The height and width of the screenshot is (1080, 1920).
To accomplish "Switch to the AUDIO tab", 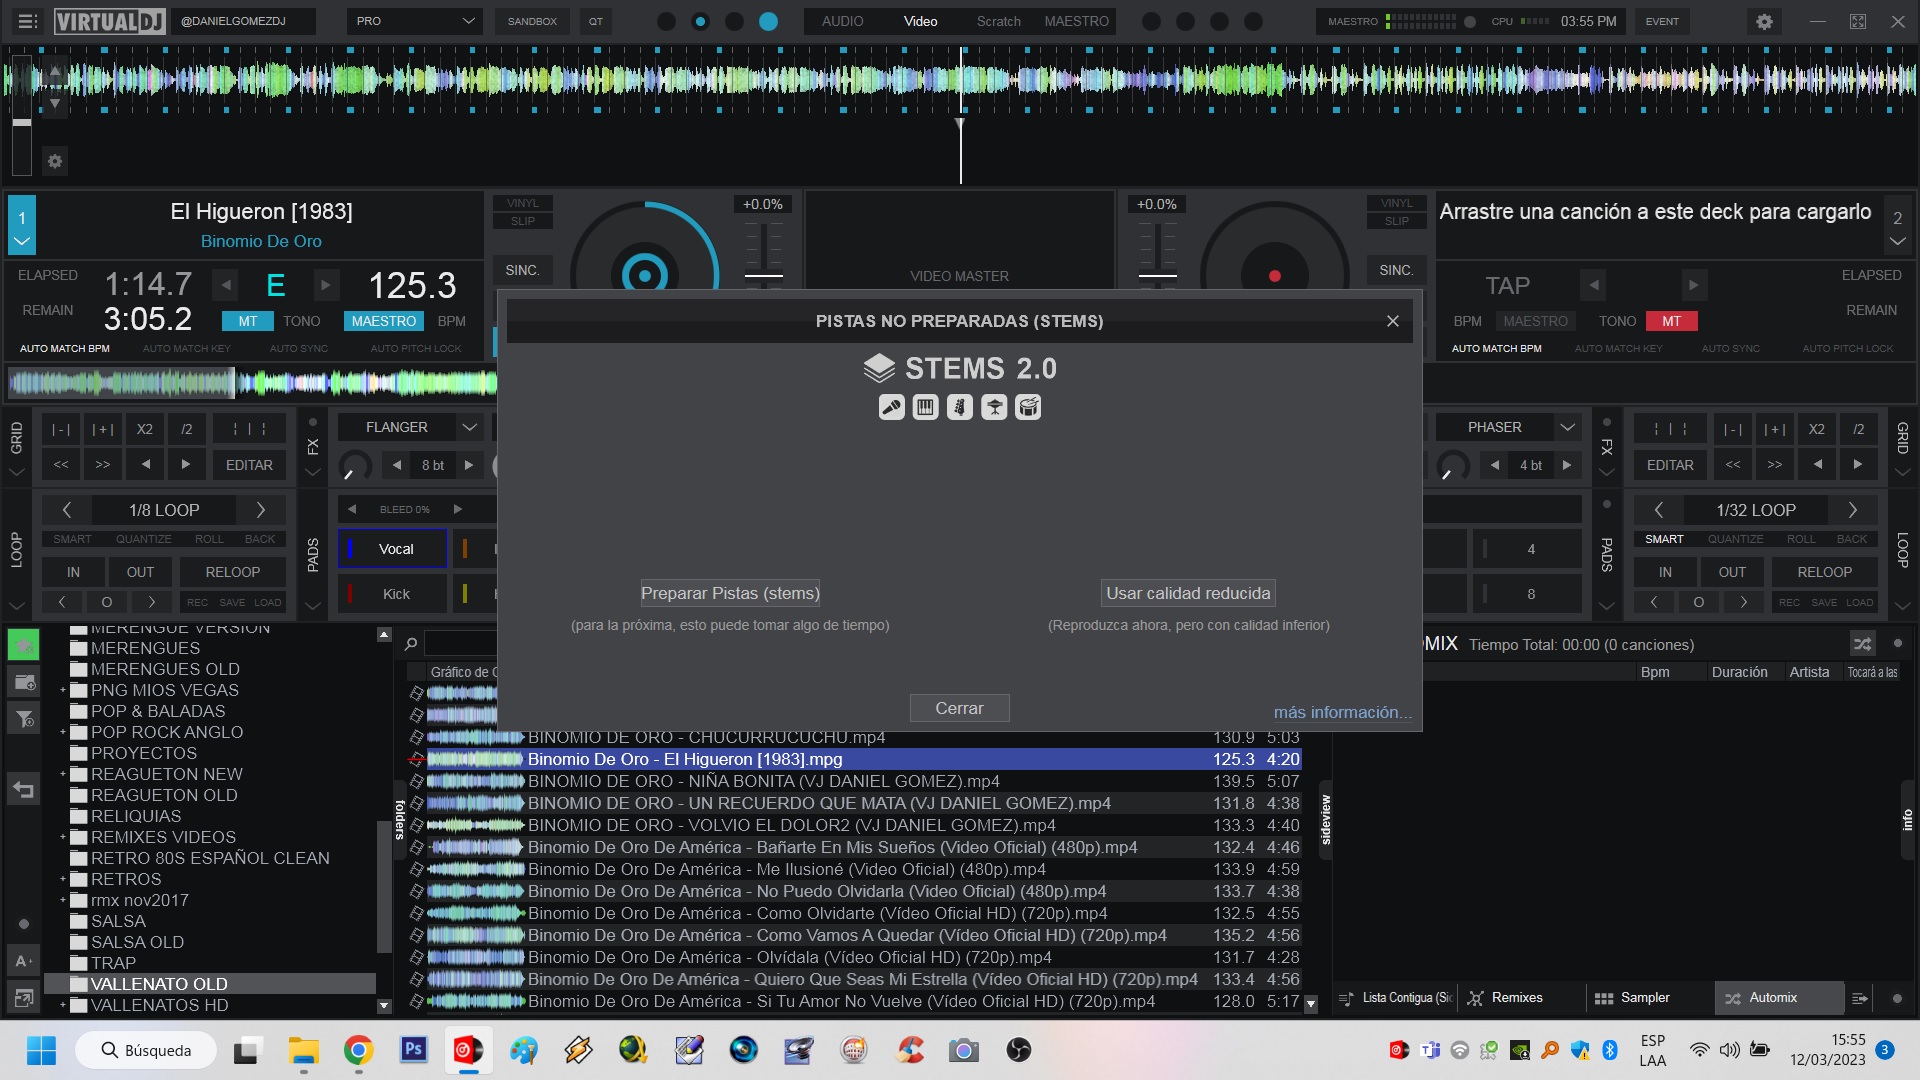I will click(x=842, y=21).
